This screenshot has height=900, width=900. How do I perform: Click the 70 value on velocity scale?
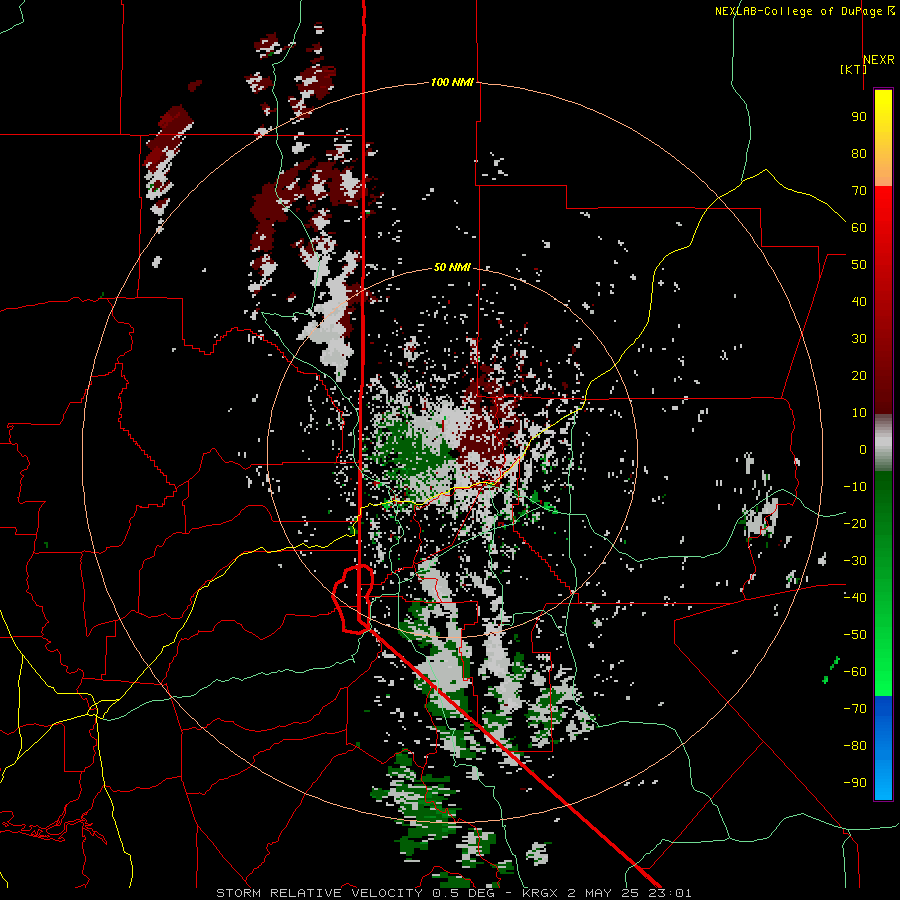pyautogui.click(x=859, y=191)
